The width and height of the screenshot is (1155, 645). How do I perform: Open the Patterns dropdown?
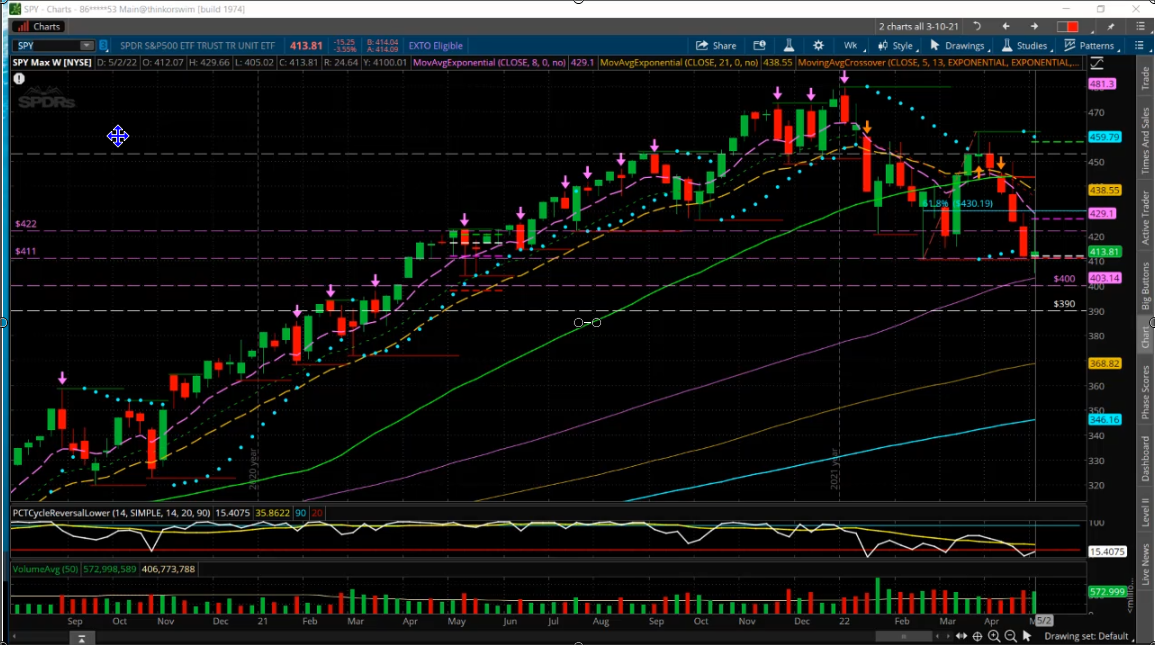tap(1091, 46)
